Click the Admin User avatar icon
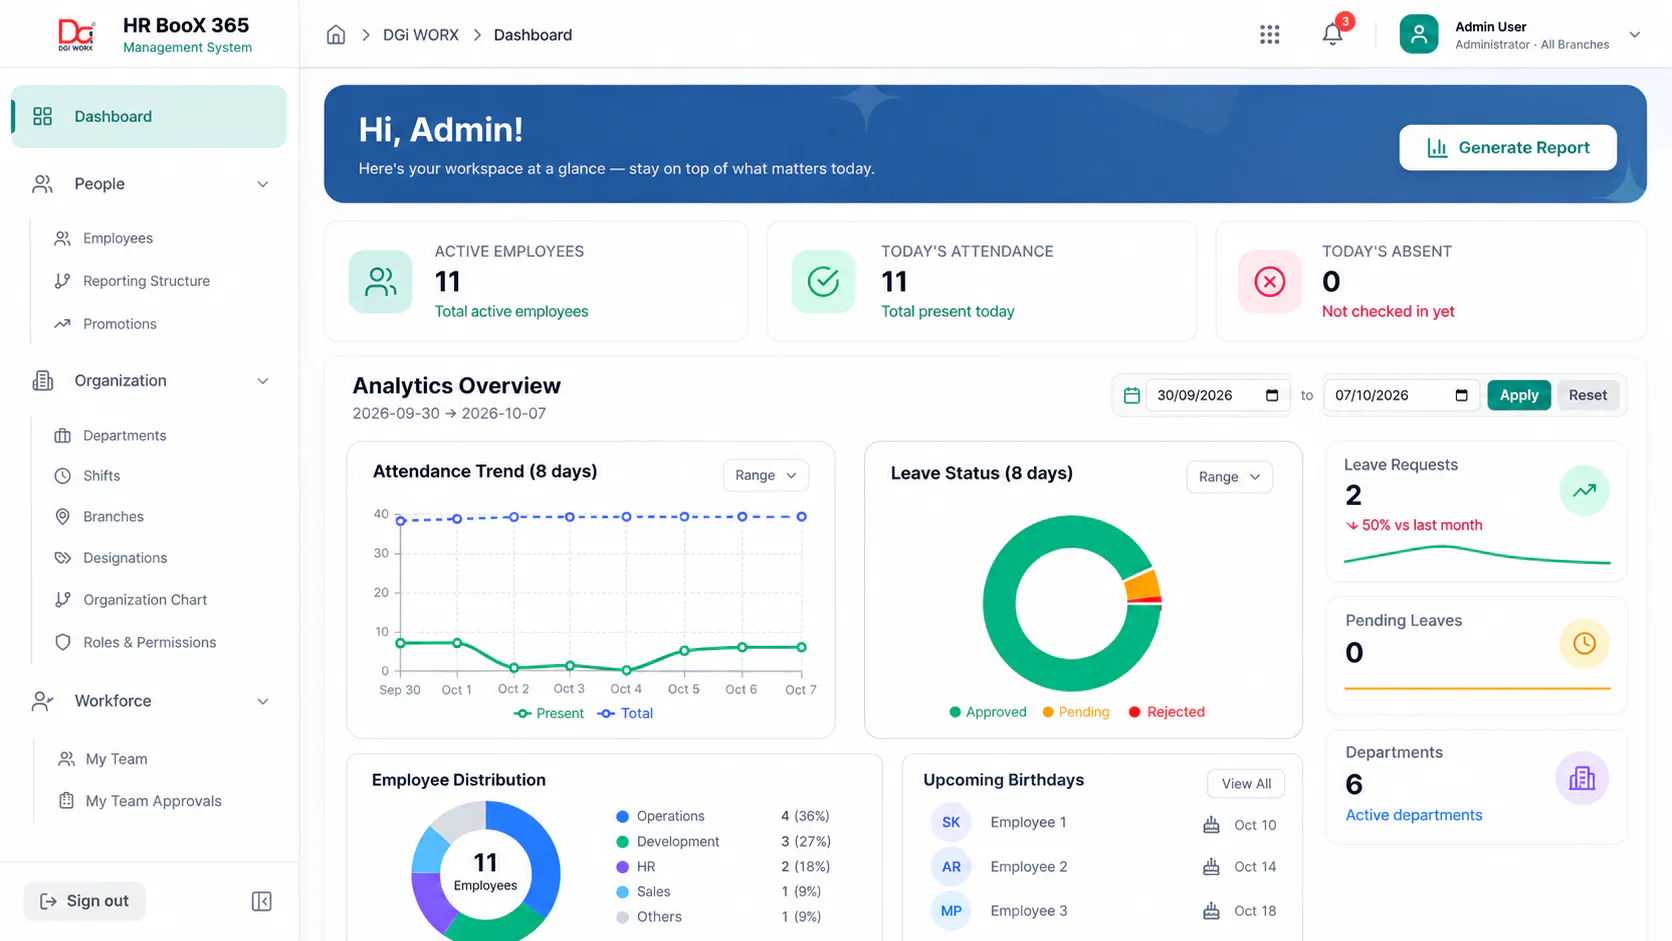This screenshot has width=1672, height=941. (x=1418, y=35)
